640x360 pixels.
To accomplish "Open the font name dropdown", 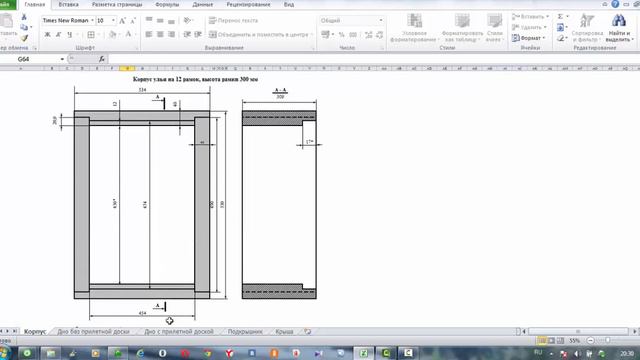I will (92, 20).
